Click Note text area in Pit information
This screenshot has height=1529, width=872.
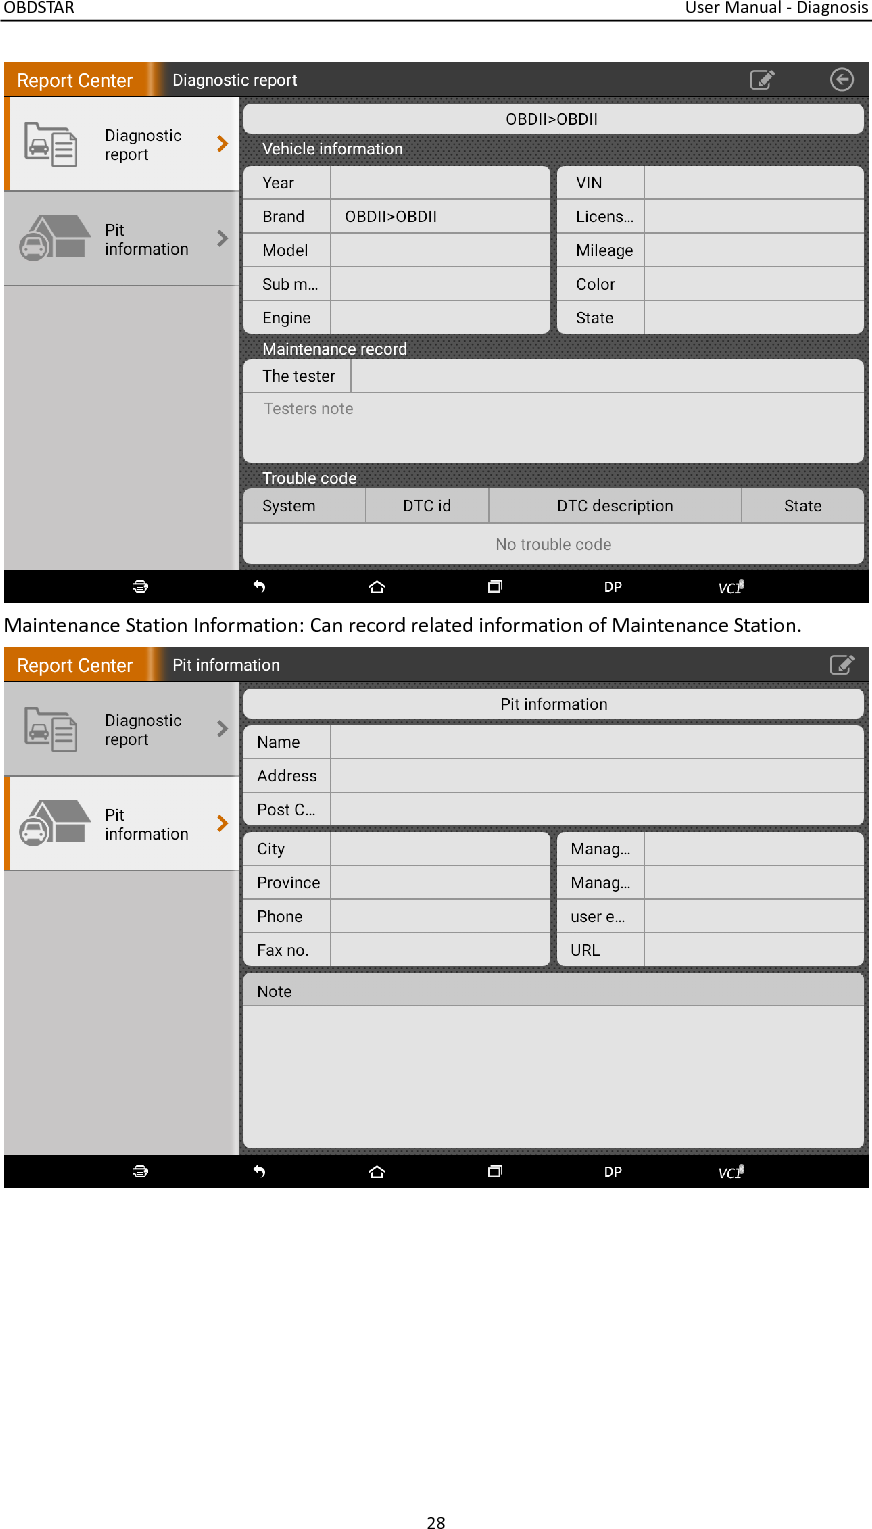pyautogui.click(x=553, y=1076)
